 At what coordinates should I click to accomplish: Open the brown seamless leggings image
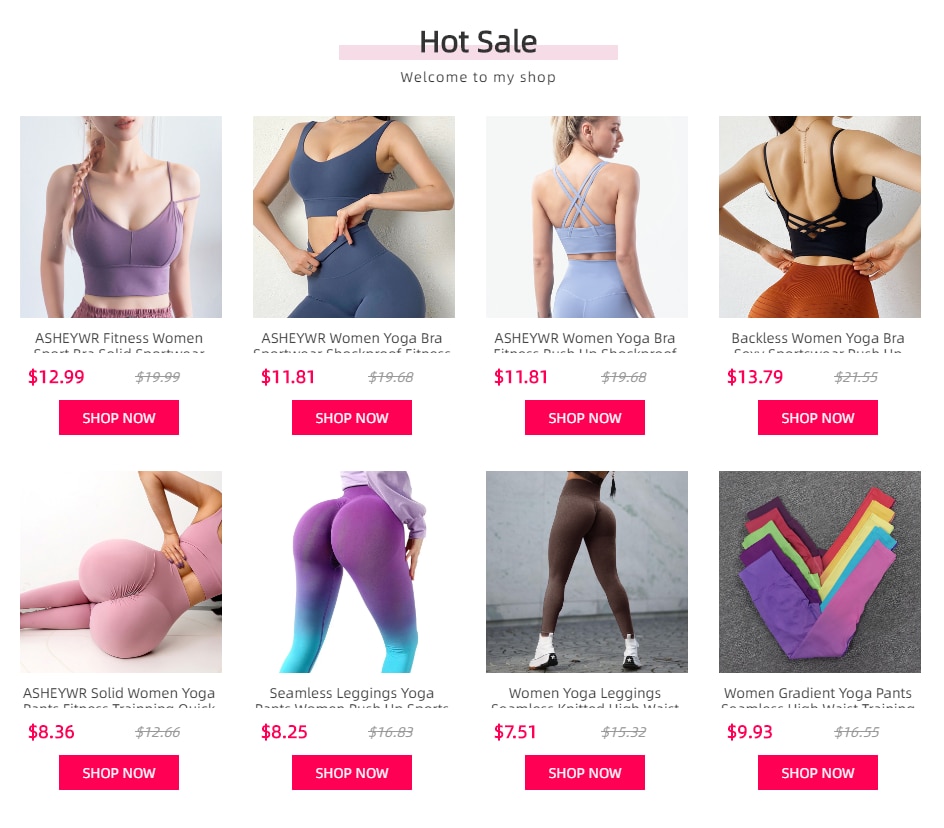586,571
